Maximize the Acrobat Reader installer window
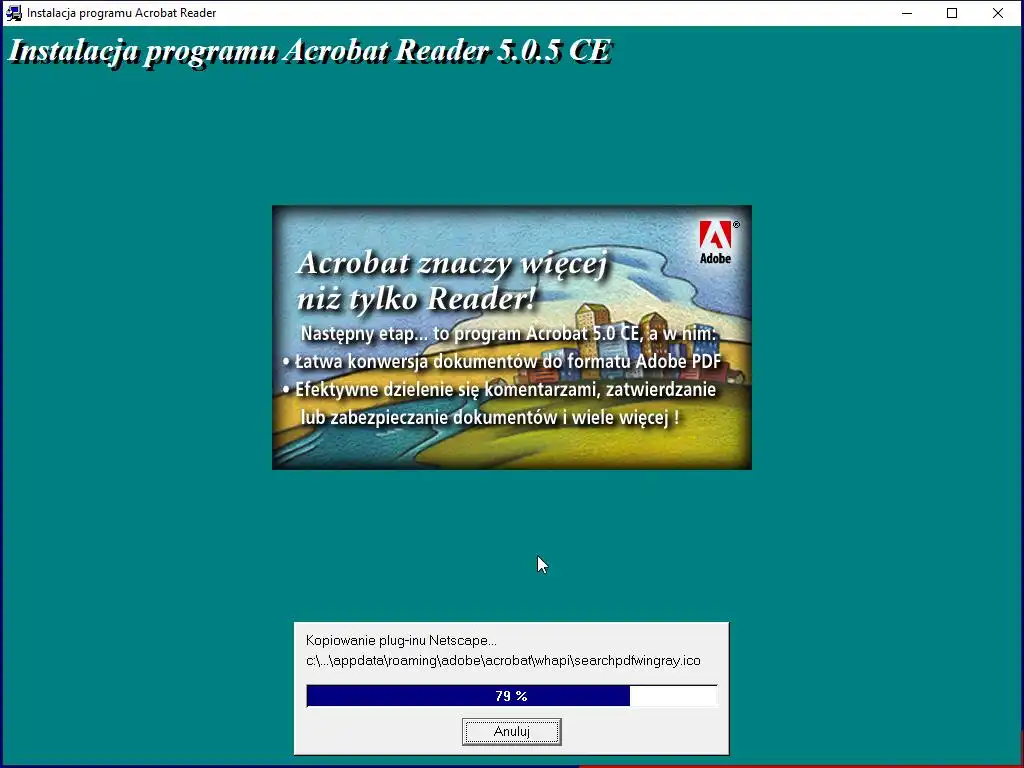This screenshot has height=768, width=1024. tap(952, 13)
